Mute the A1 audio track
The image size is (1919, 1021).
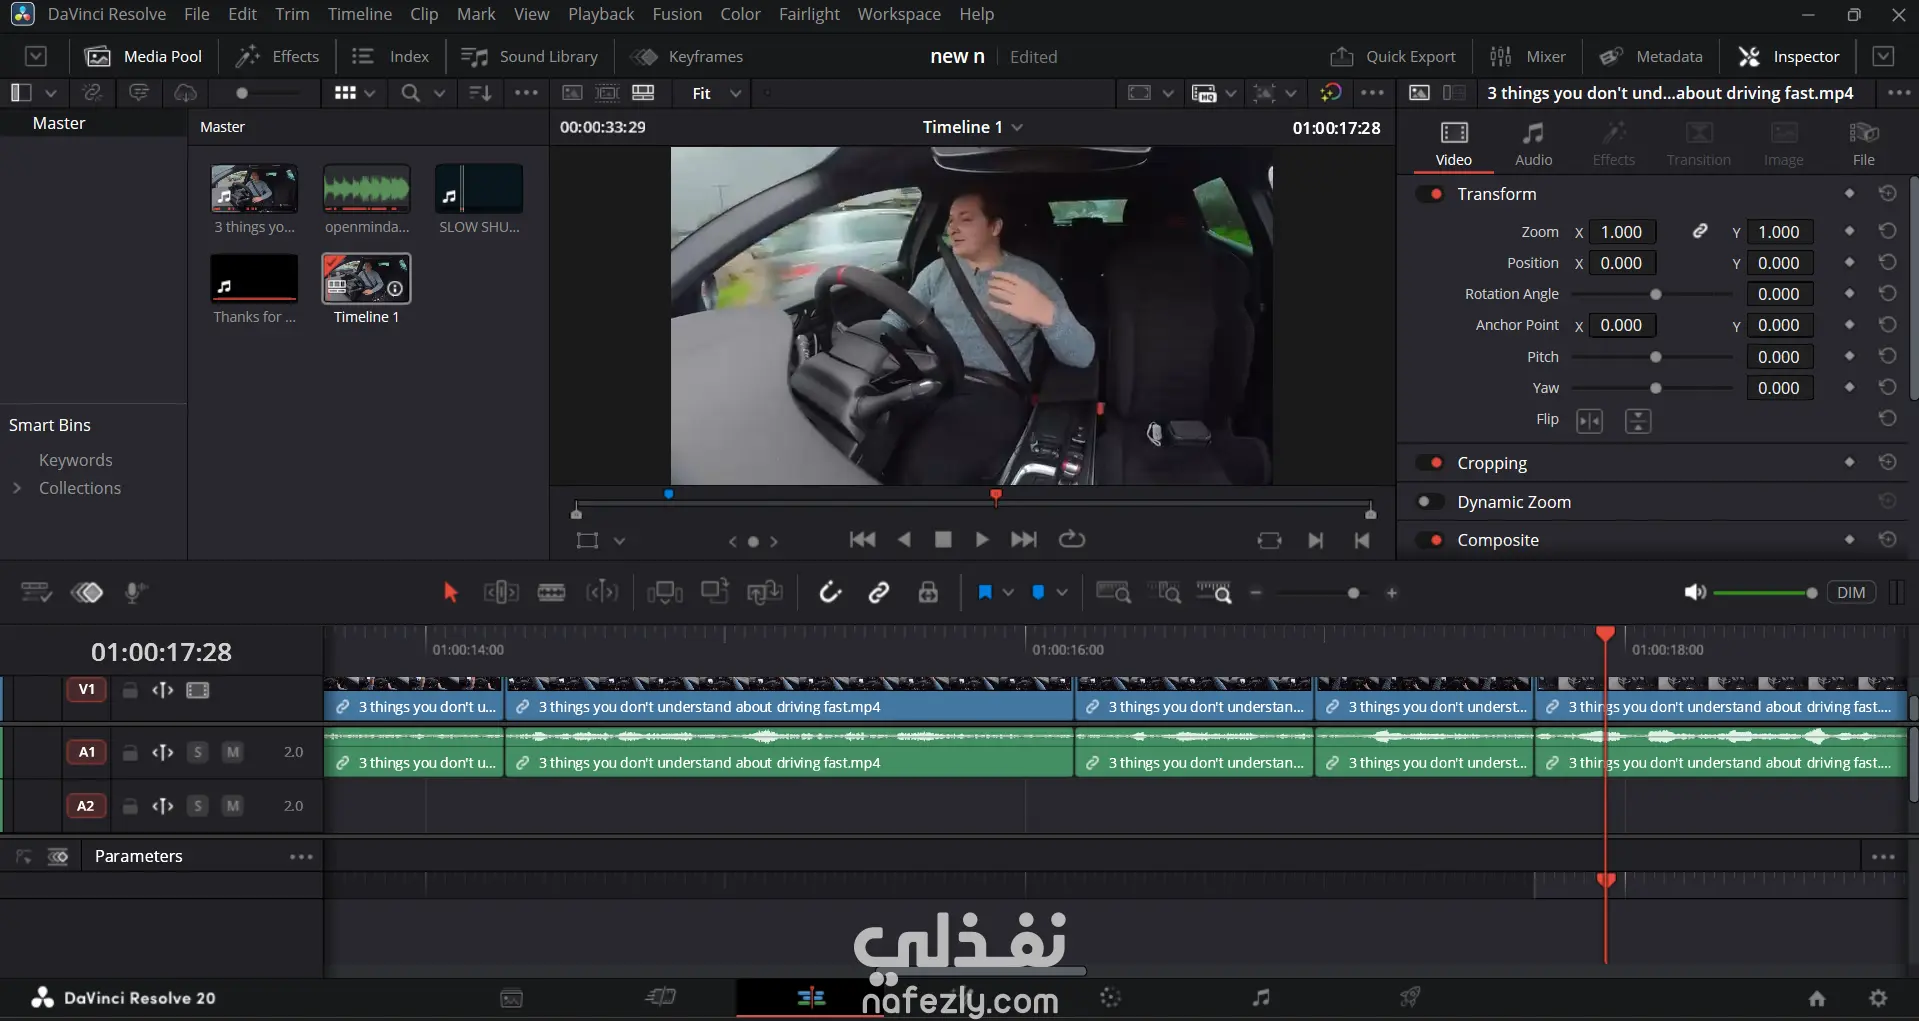[232, 752]
